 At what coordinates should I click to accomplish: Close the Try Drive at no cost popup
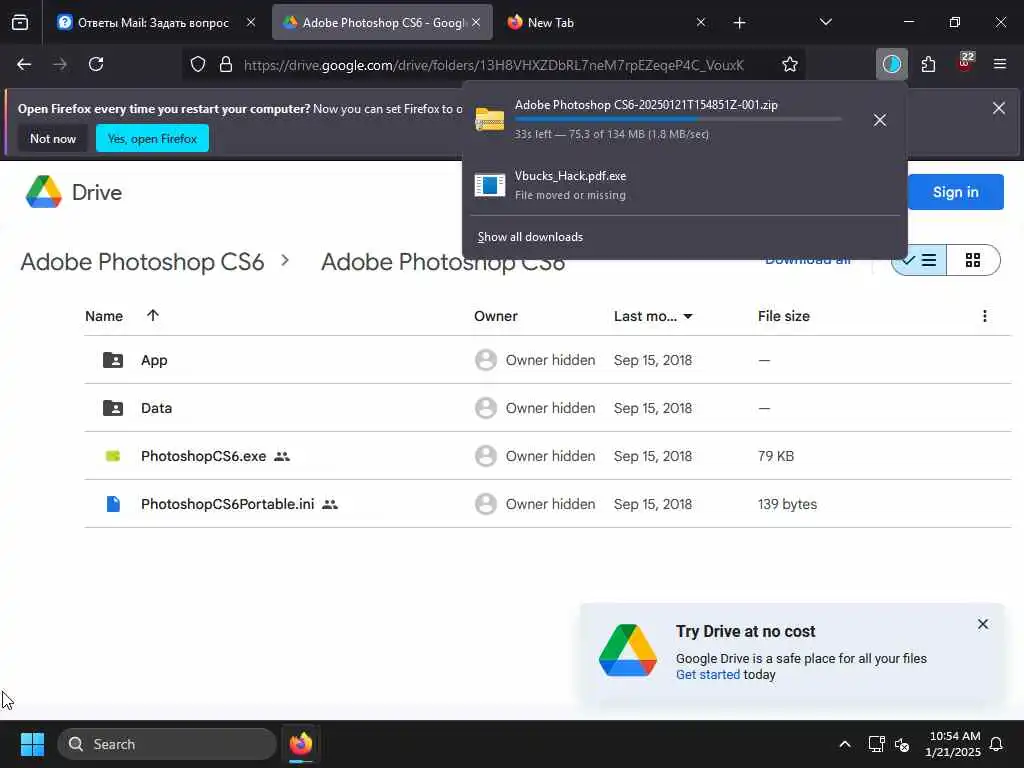pos(982,624)
